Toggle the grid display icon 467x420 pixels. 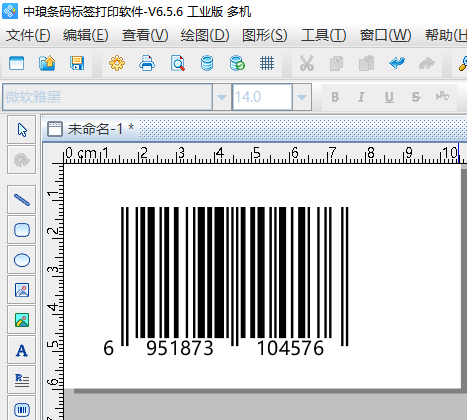pos(267,63)
